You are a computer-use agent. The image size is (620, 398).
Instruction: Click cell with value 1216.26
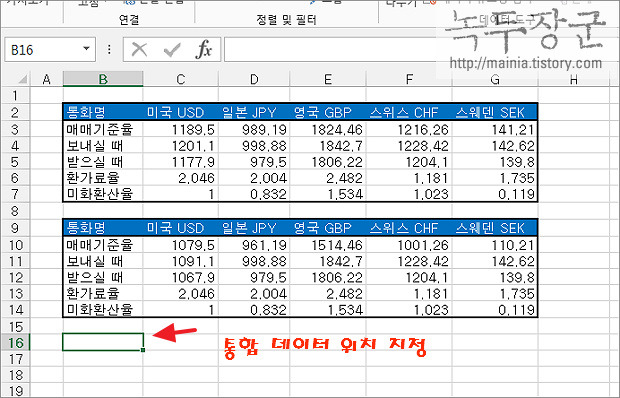[x=409, y=129]
